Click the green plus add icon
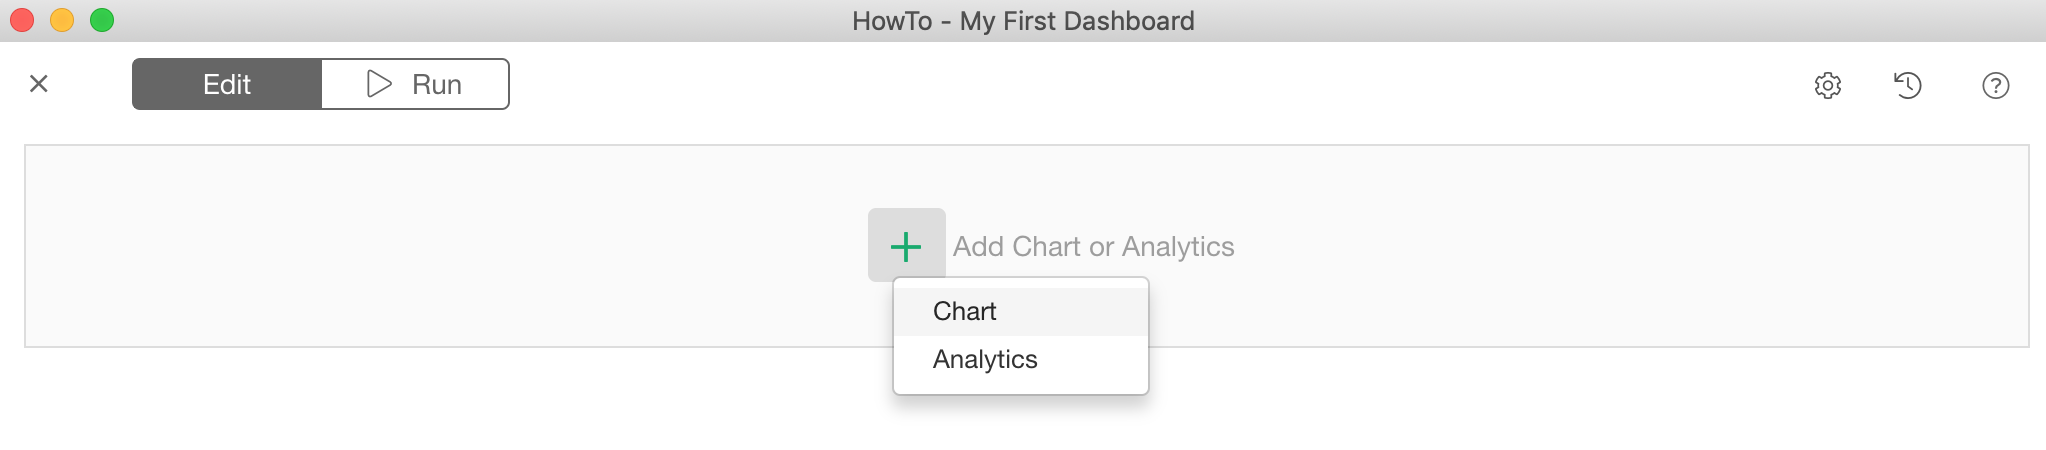The width and height of the screenshot is (2046, 450). pos(906,246)
